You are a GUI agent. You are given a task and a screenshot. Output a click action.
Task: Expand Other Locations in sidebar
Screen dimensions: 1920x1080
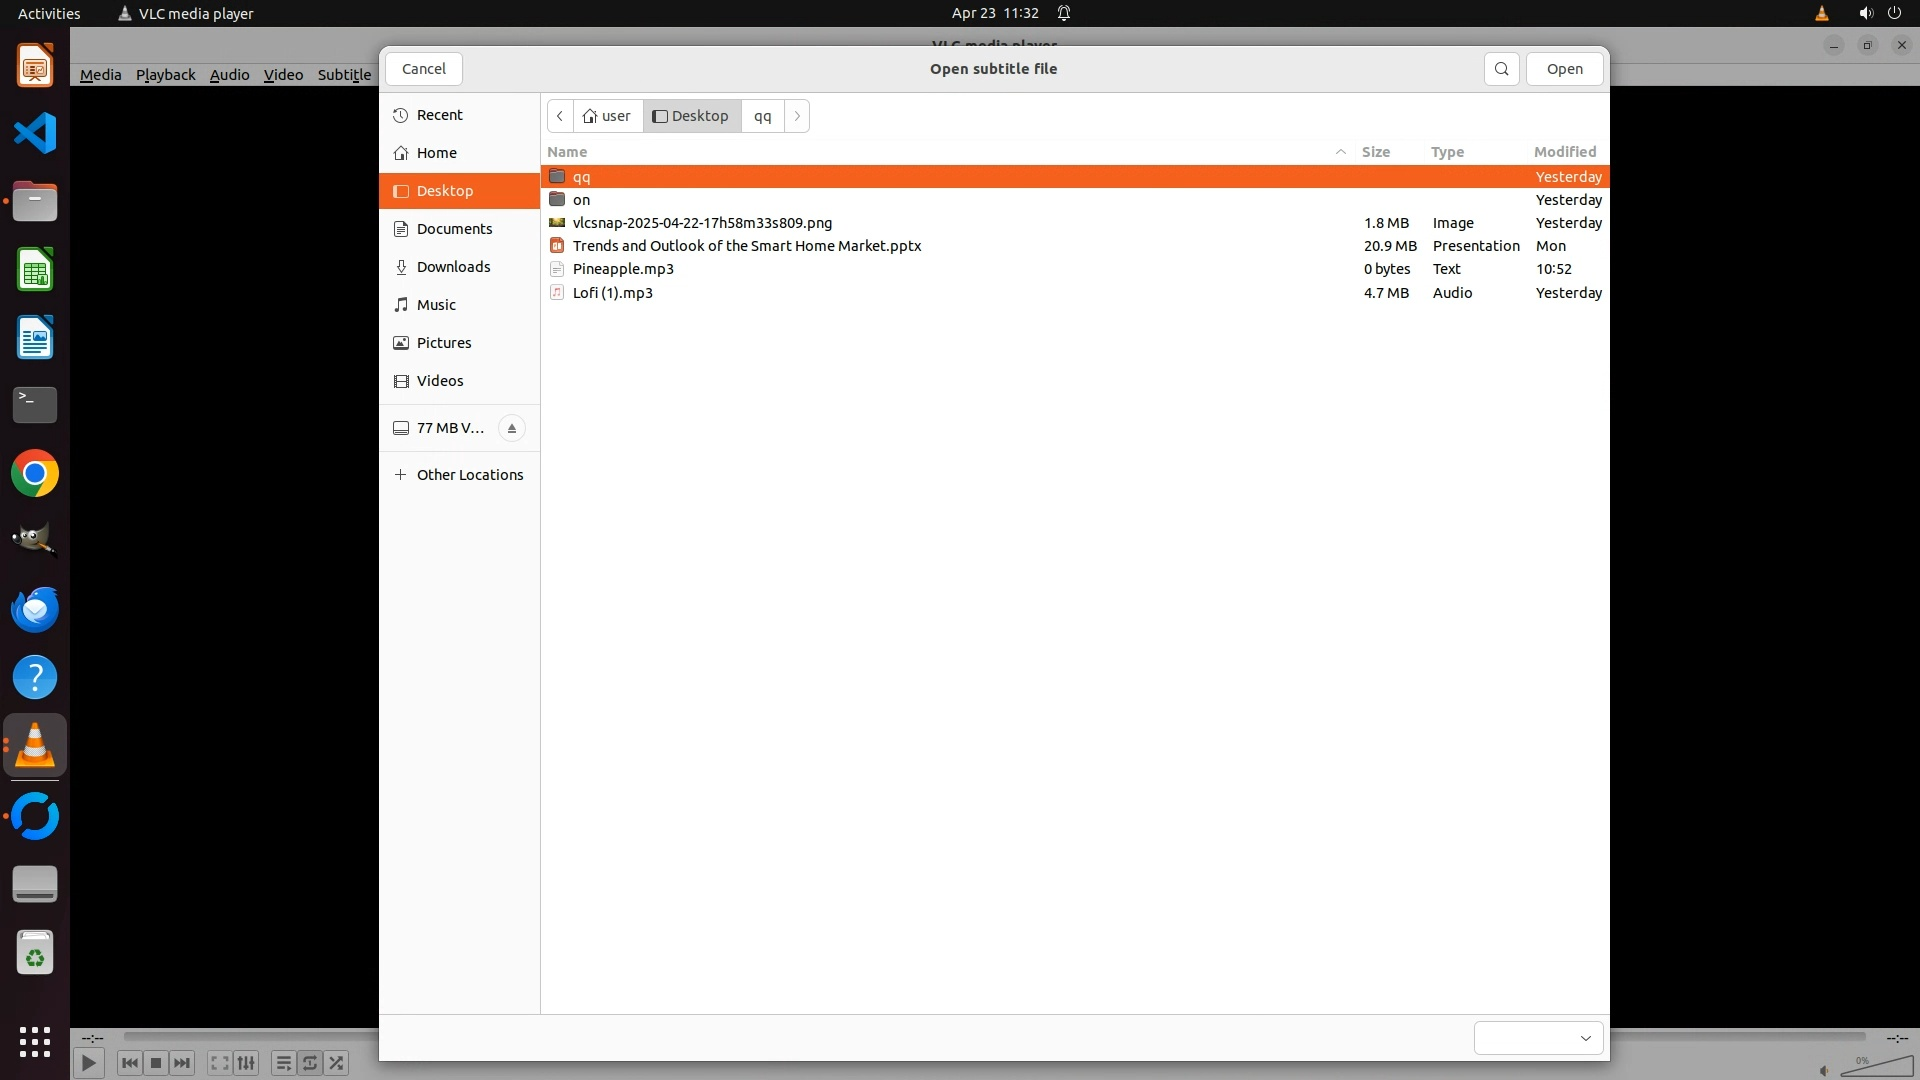[469, 475]
